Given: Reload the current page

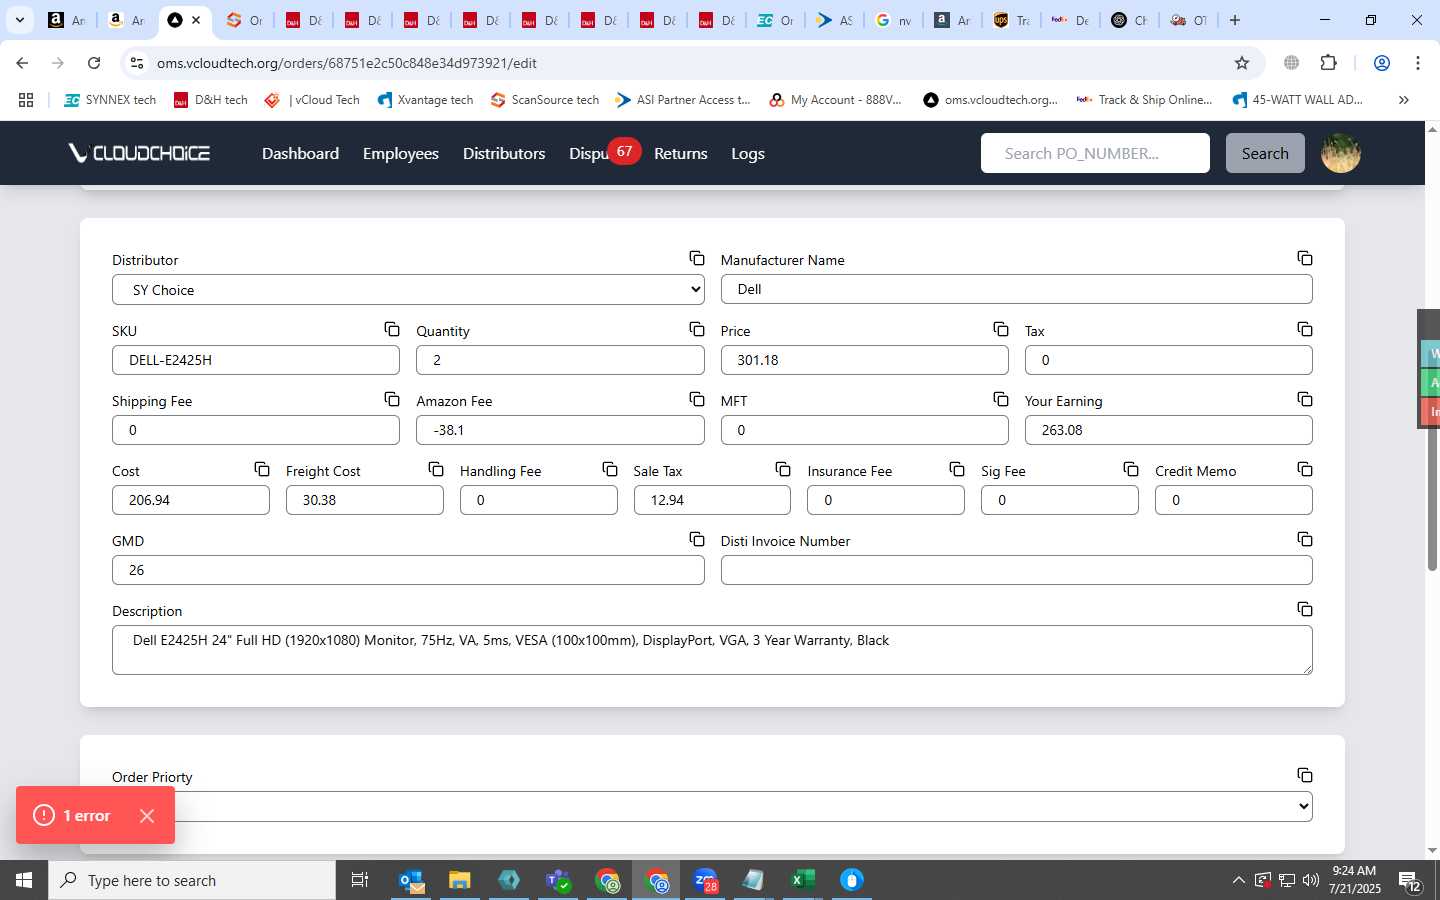Looking at the screenshot, I should (94, 63).
